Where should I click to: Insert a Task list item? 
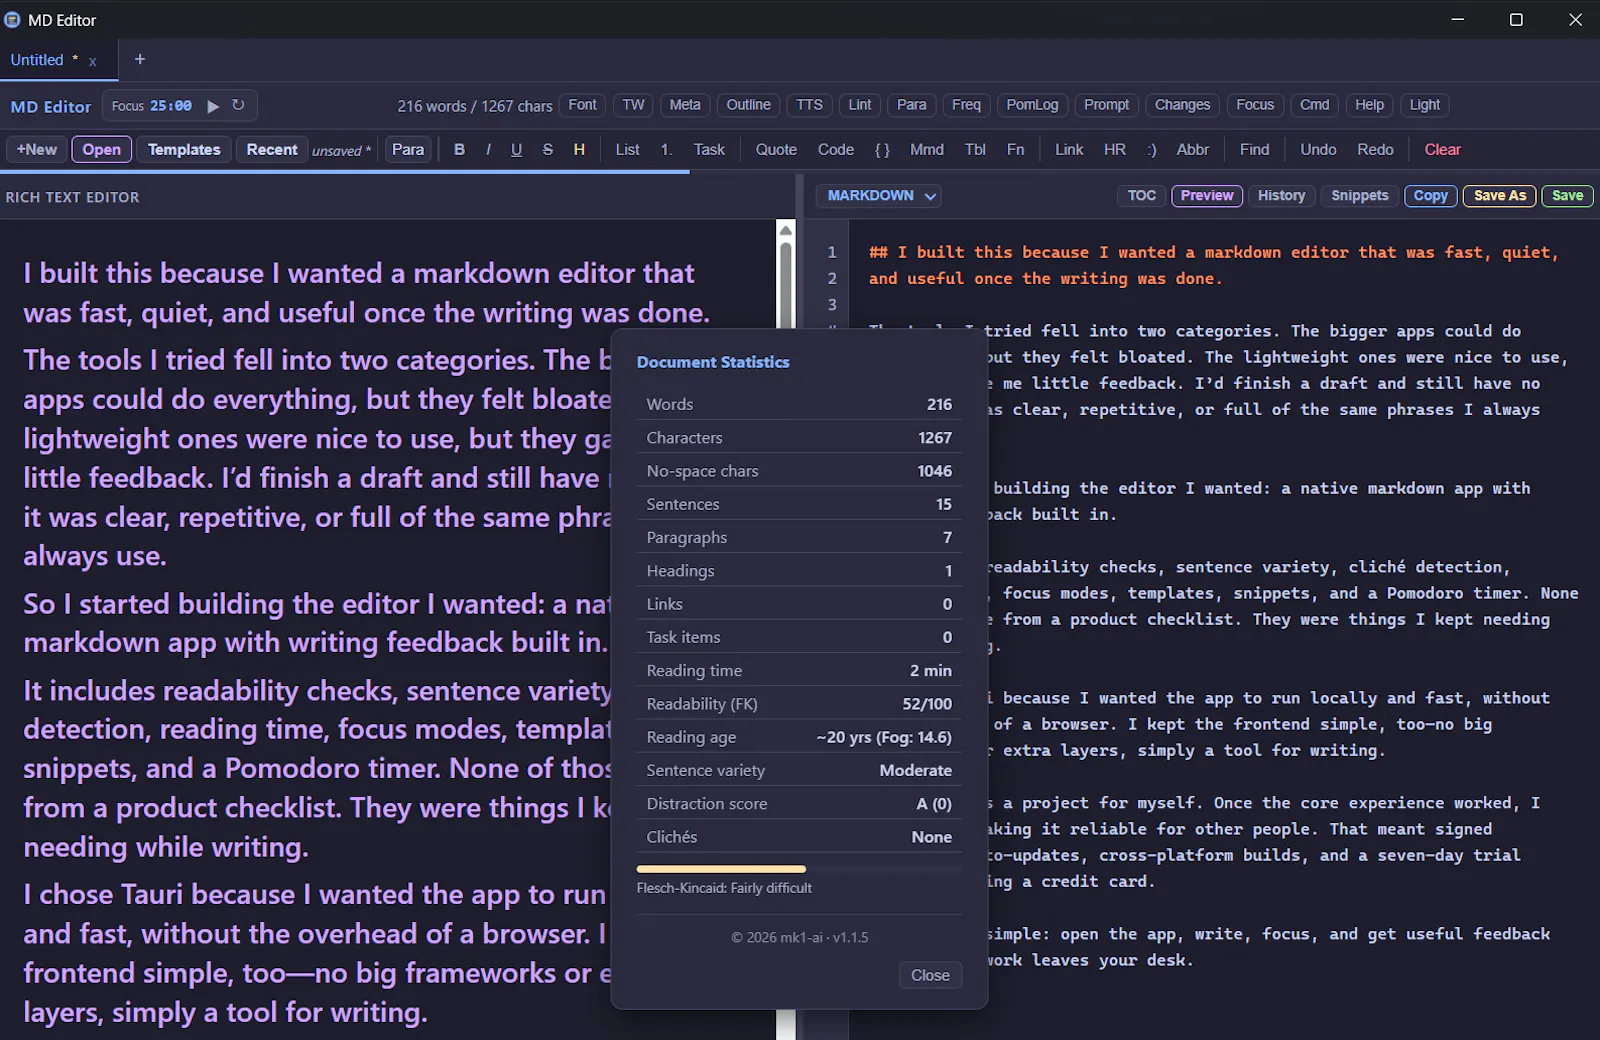(x=709, y=149)
